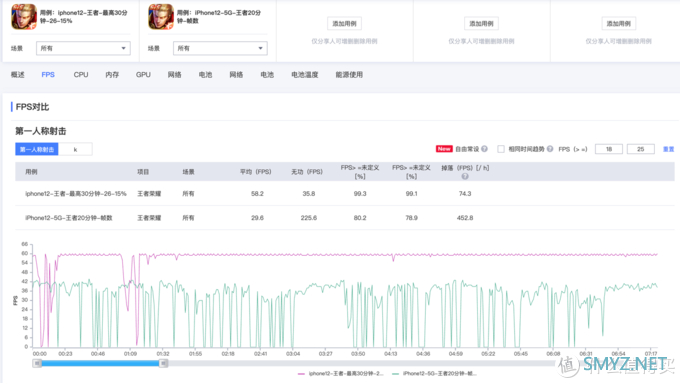Click the blue selected range of the timeline slider
The width and height of the screenshot is (680, 383).
pyautogui.click(x=100, y=363)
